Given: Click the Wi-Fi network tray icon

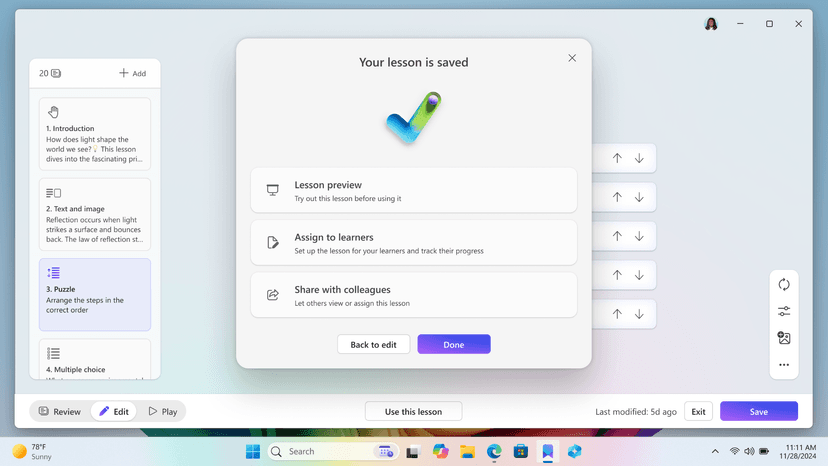Looking at the screenshot, I should (735, 452).
